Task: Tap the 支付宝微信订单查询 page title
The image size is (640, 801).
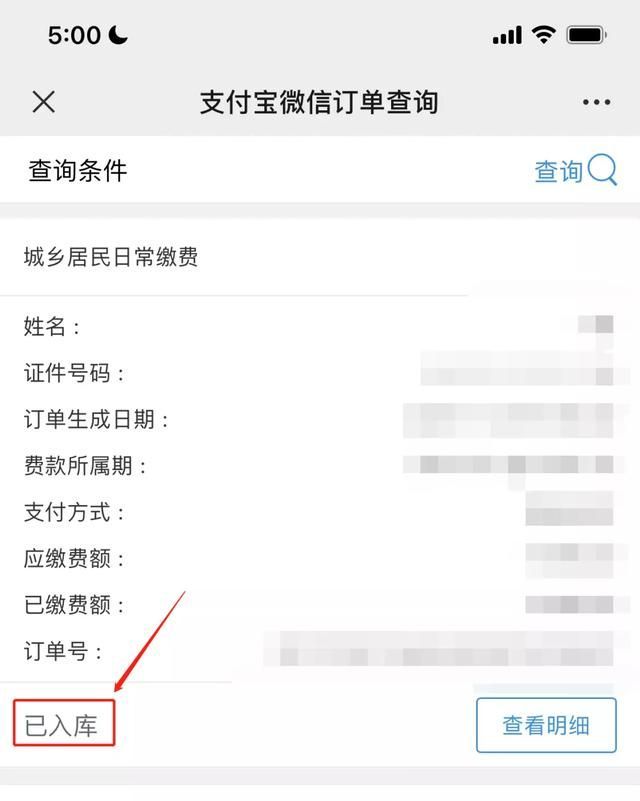Action: (319, 102)
